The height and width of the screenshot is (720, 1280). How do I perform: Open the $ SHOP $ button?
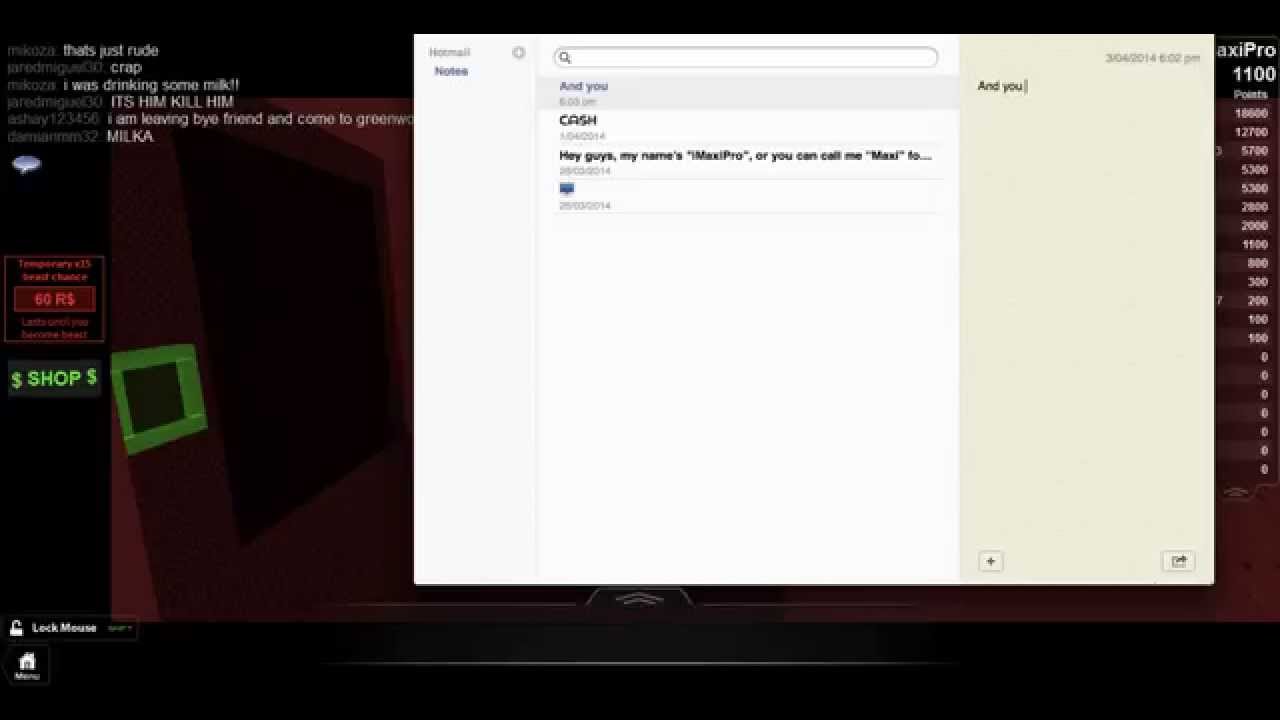point(54,378)
